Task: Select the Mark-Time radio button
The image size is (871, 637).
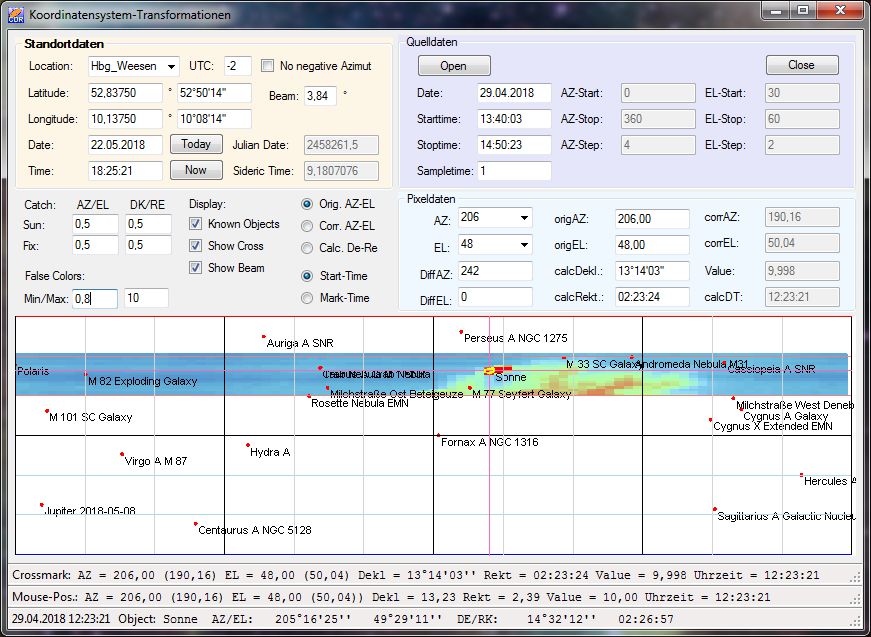Action: click(x=307, y=298)
